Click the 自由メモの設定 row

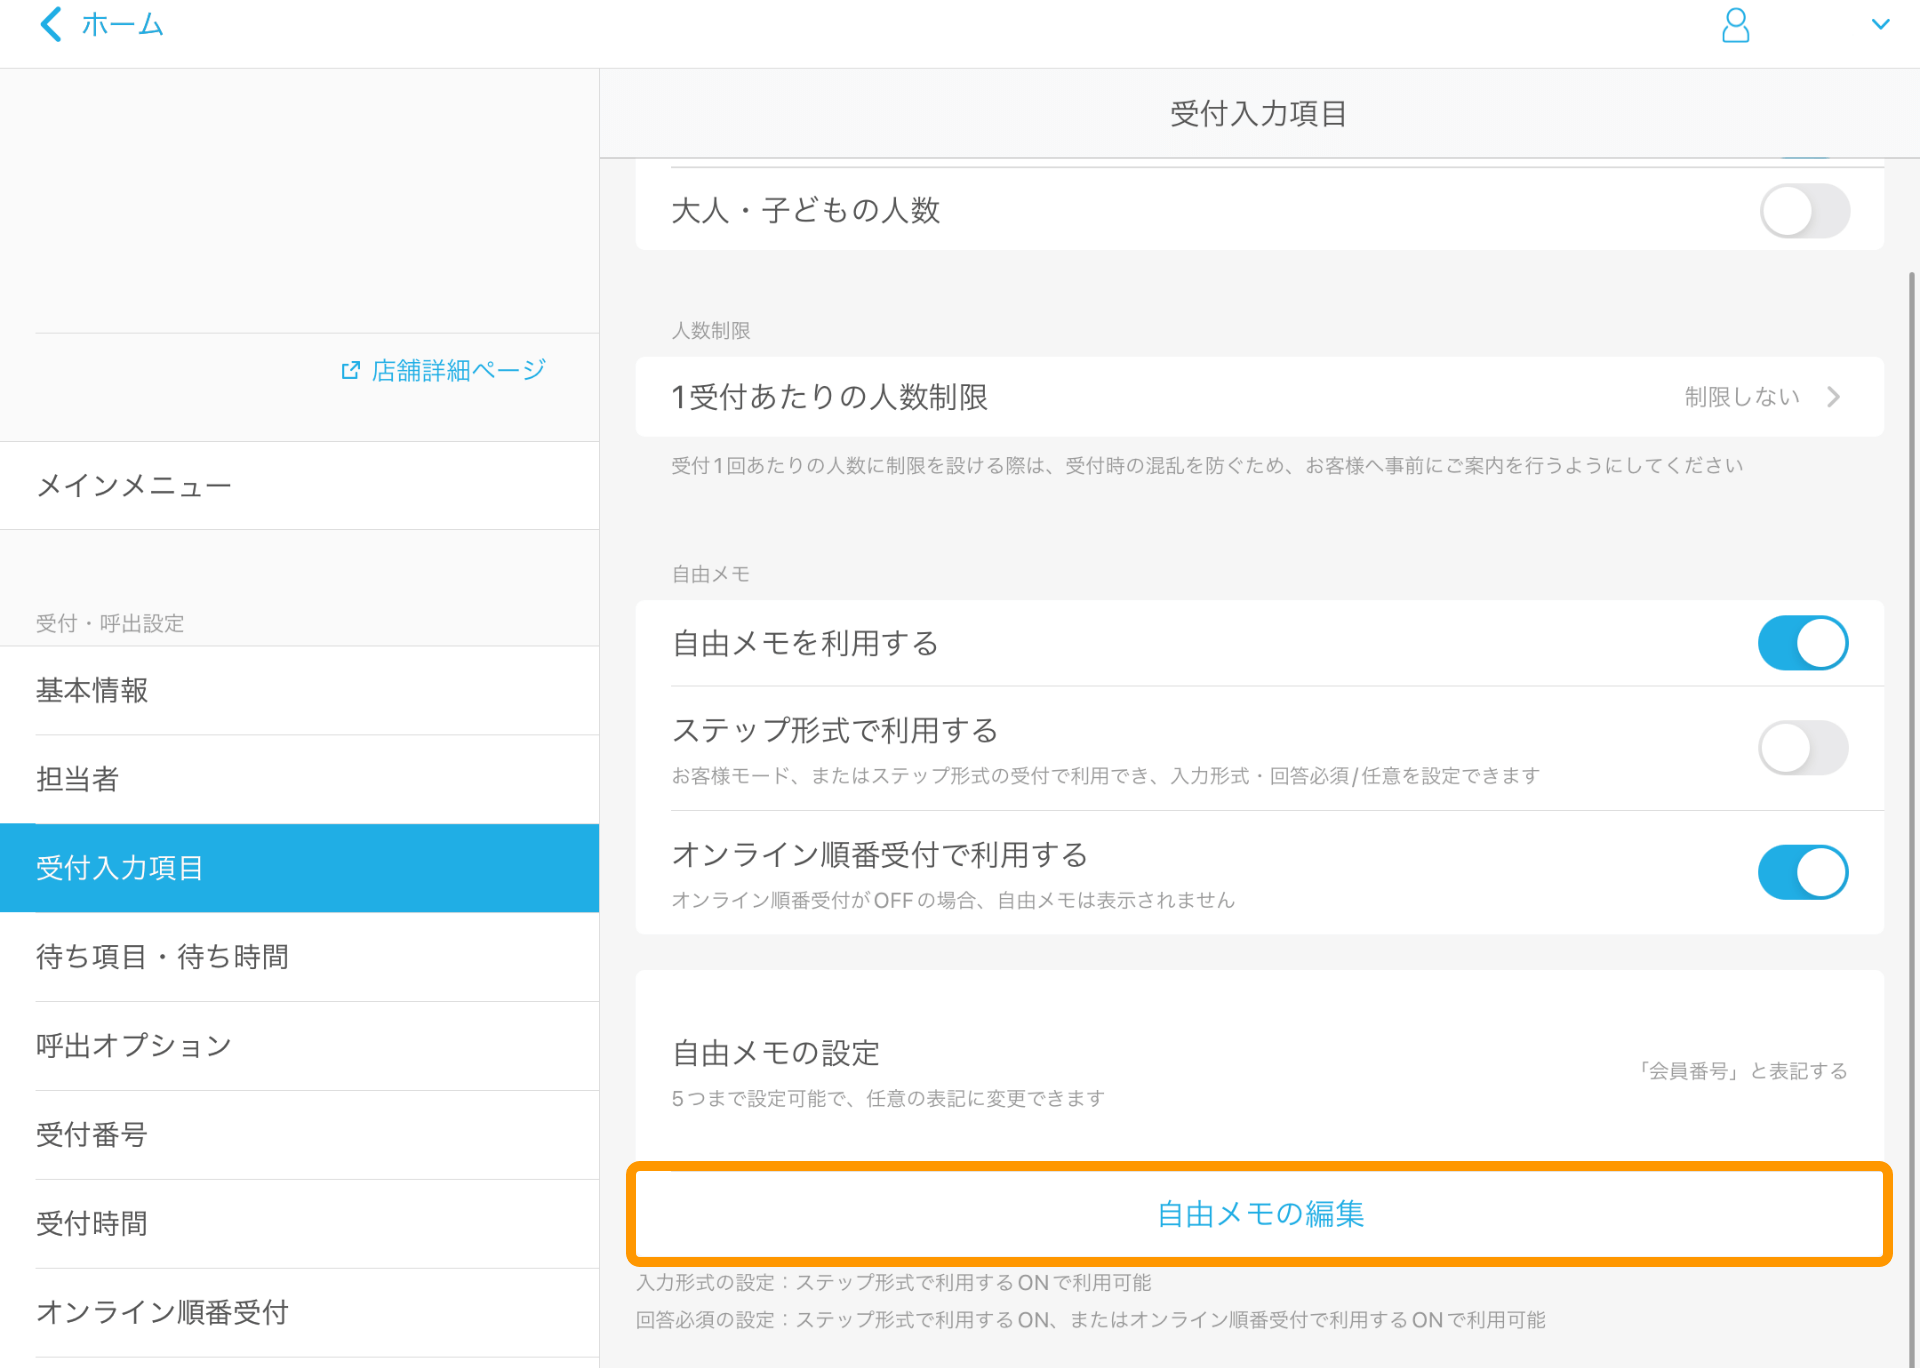pos(1260,1071)
